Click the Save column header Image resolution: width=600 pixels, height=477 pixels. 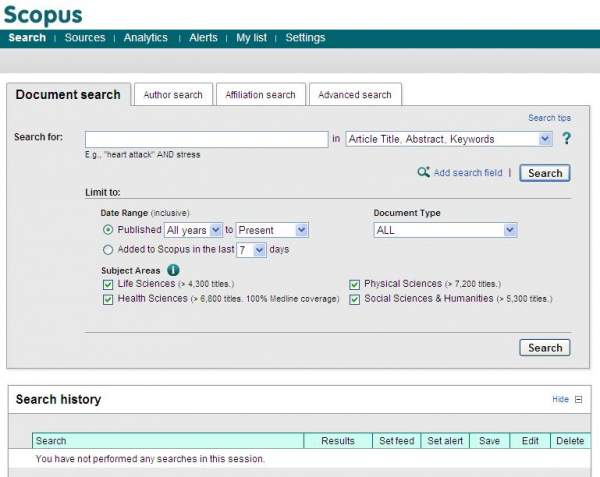pyautogui.click(x=489, y=441)
